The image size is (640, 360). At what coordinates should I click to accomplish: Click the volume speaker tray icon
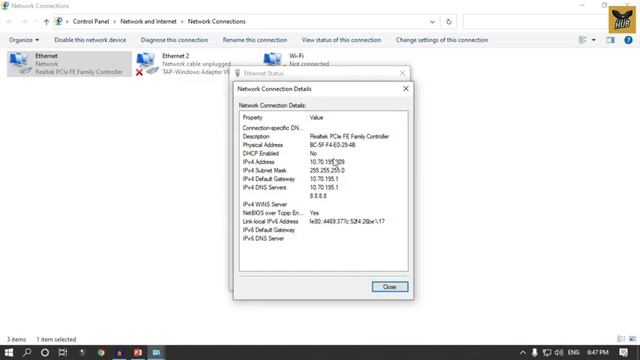point(559,352)
